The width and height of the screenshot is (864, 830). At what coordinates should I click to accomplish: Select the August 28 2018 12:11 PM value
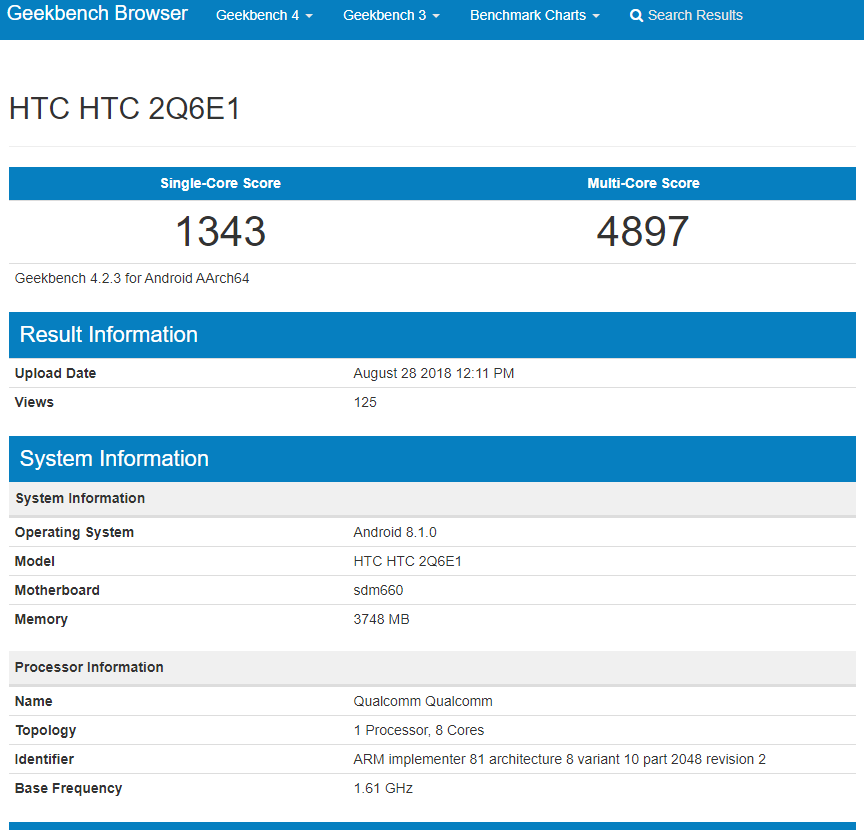tap(434, 374)
